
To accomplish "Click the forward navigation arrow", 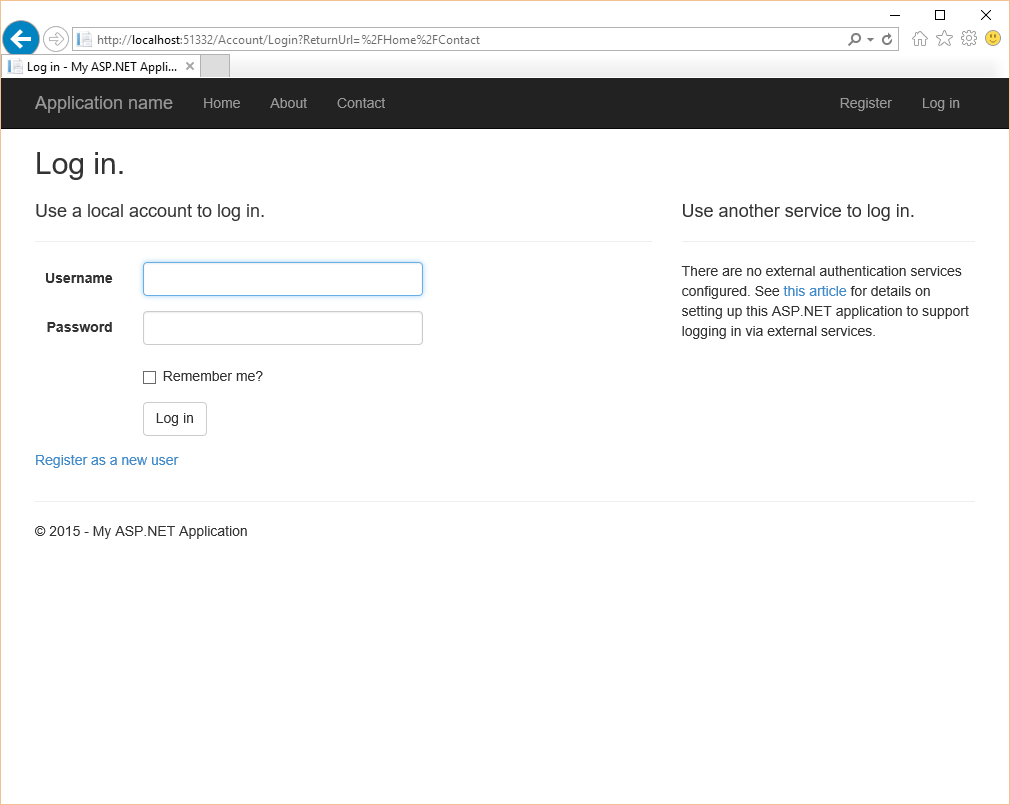I will [56, 38].
